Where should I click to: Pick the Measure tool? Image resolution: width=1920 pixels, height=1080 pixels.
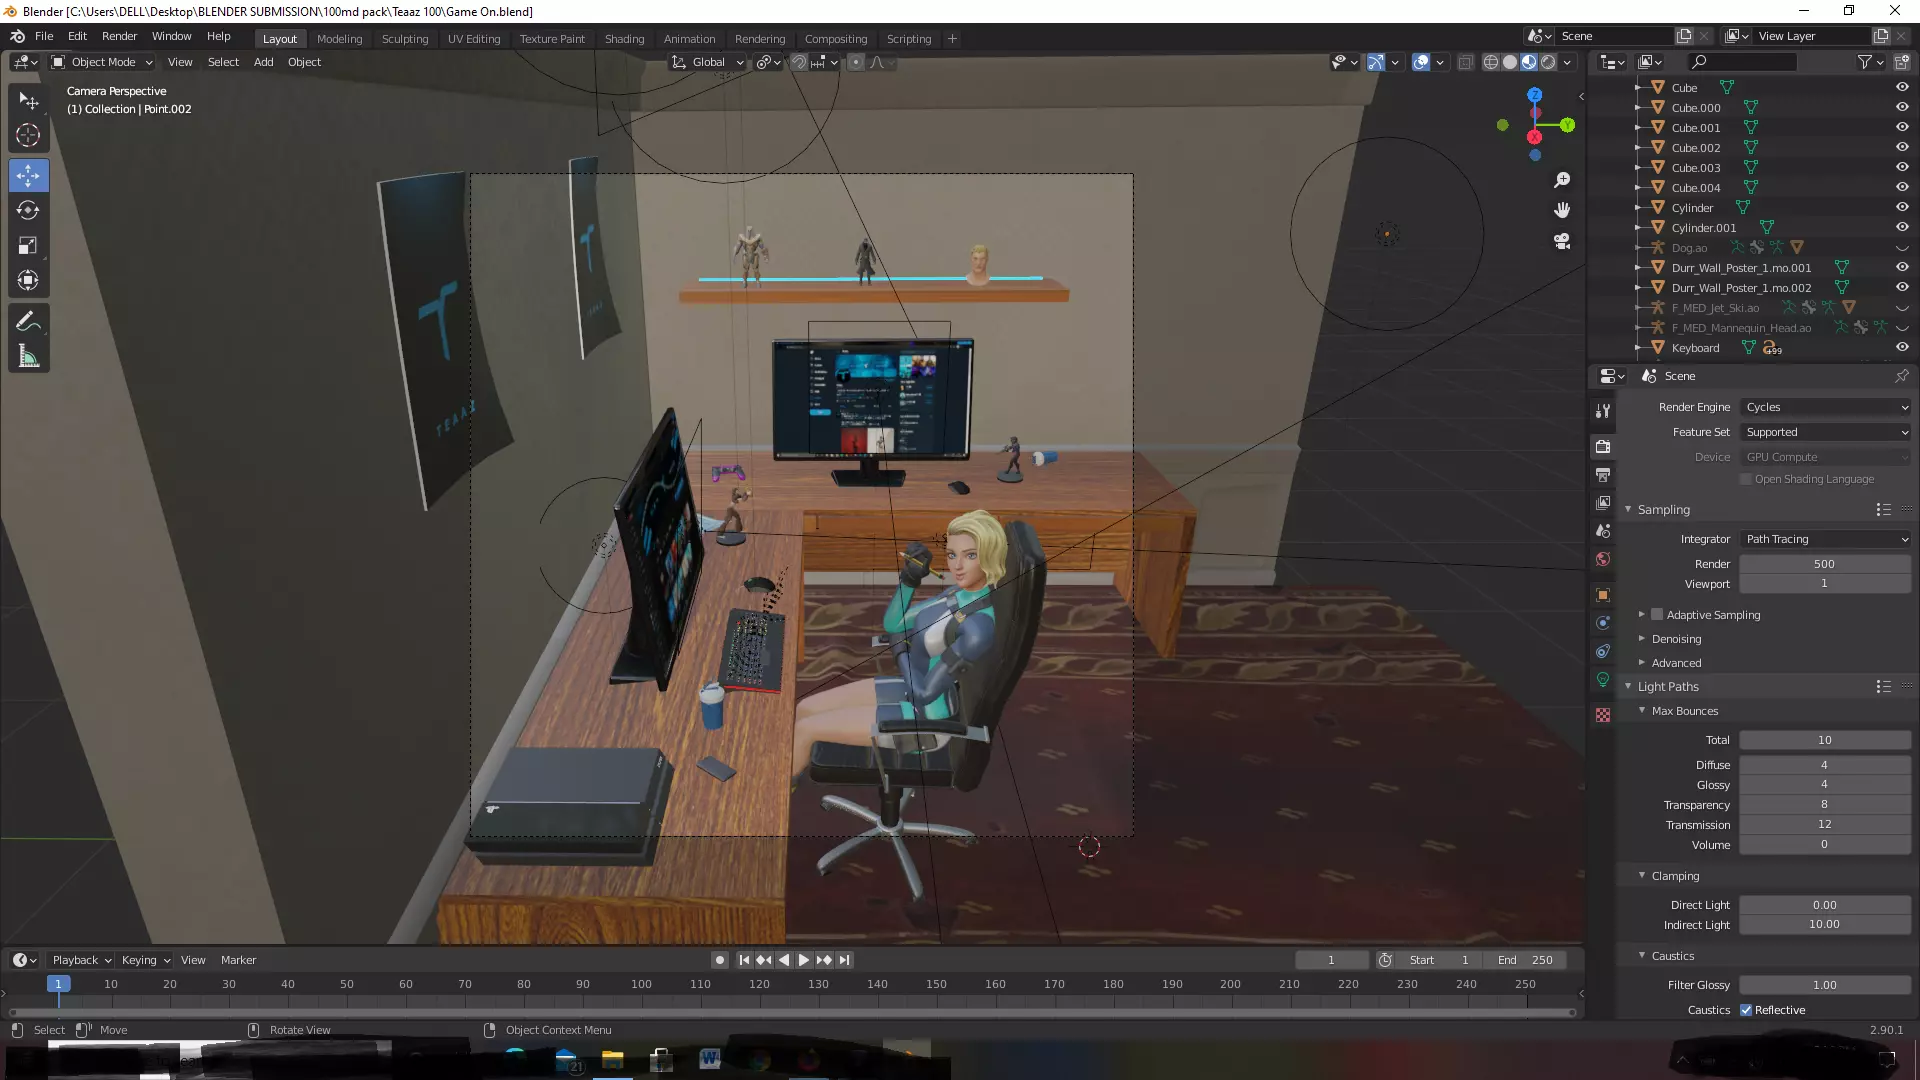tap(28, 357)
